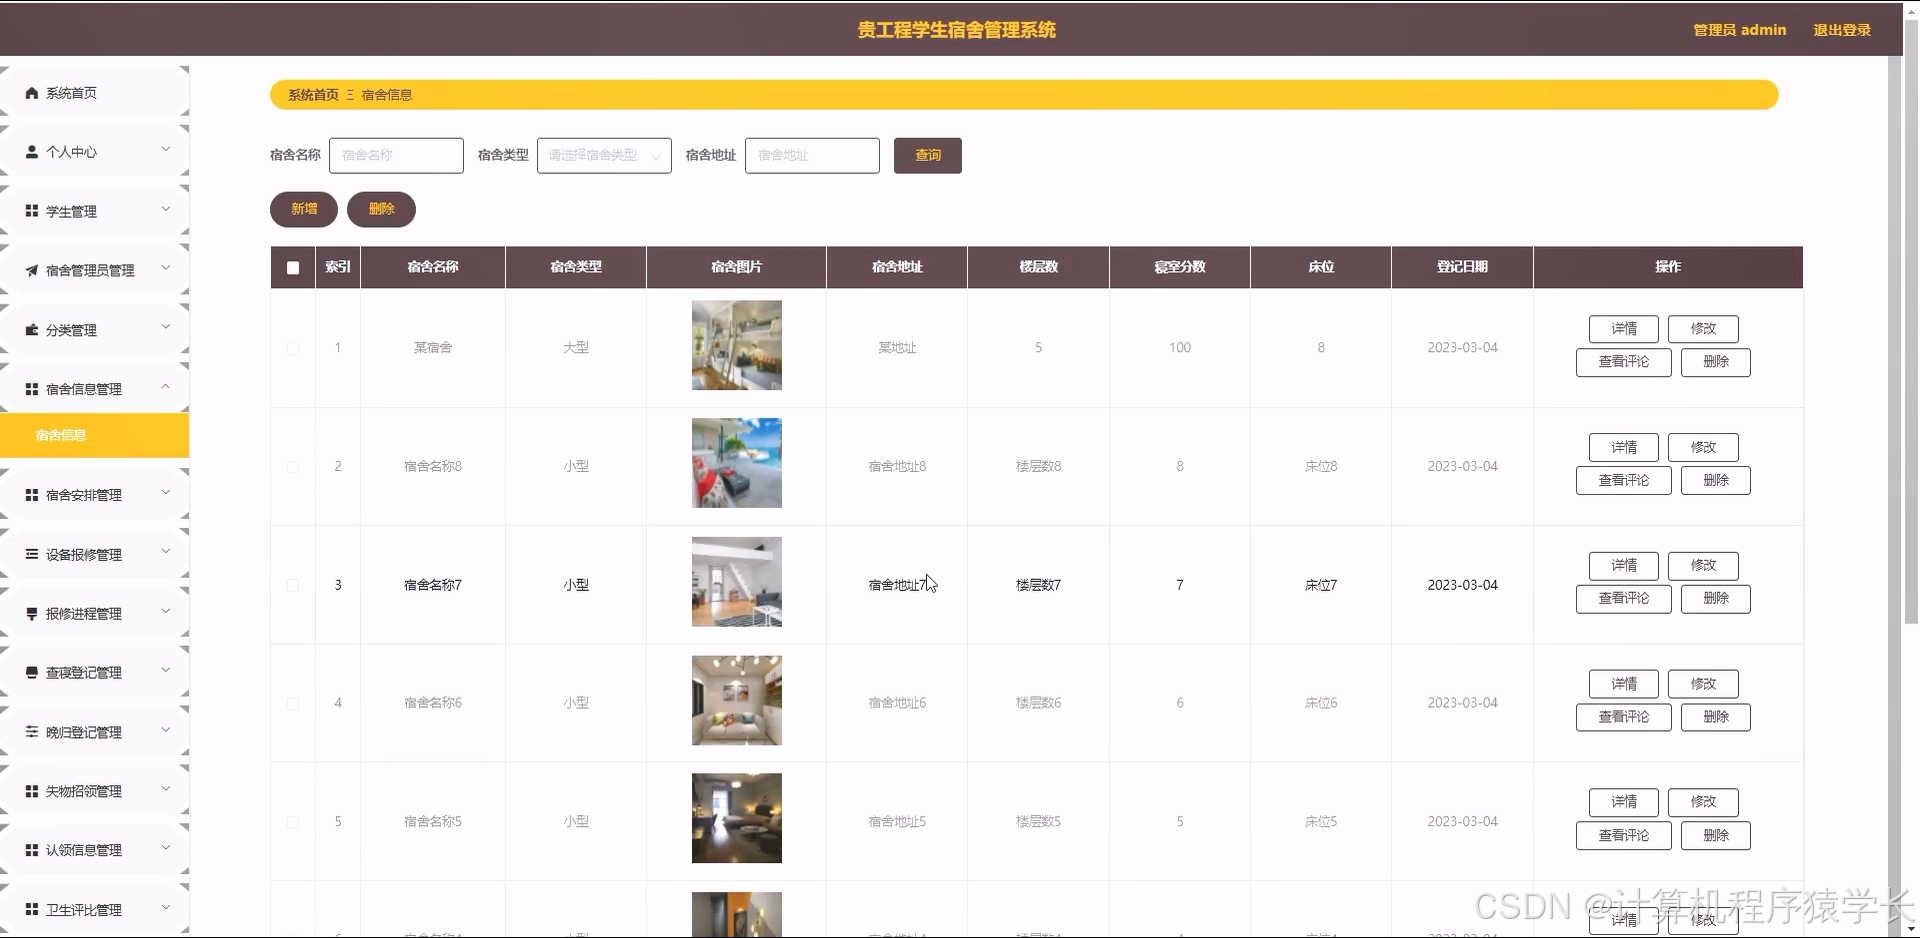Viewport: 1920px width, 938px height.
Task: Click the vertical page scrollbar
Action: (1911, 340)
